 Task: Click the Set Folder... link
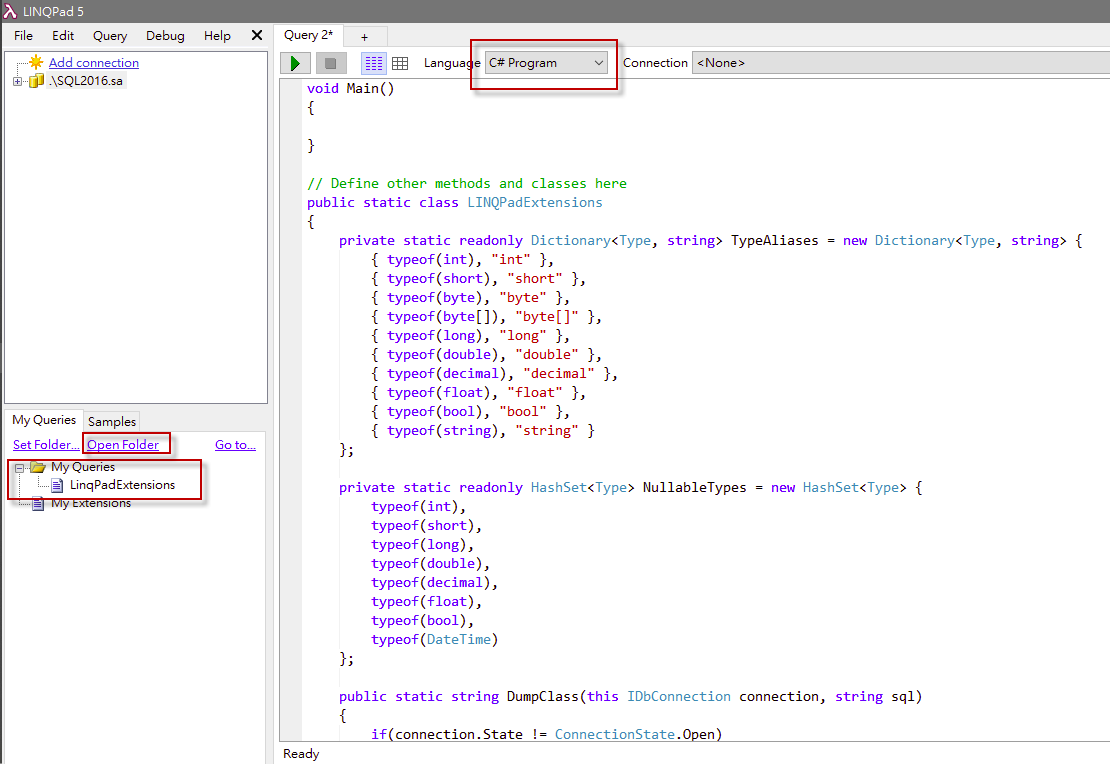point(46,445)
